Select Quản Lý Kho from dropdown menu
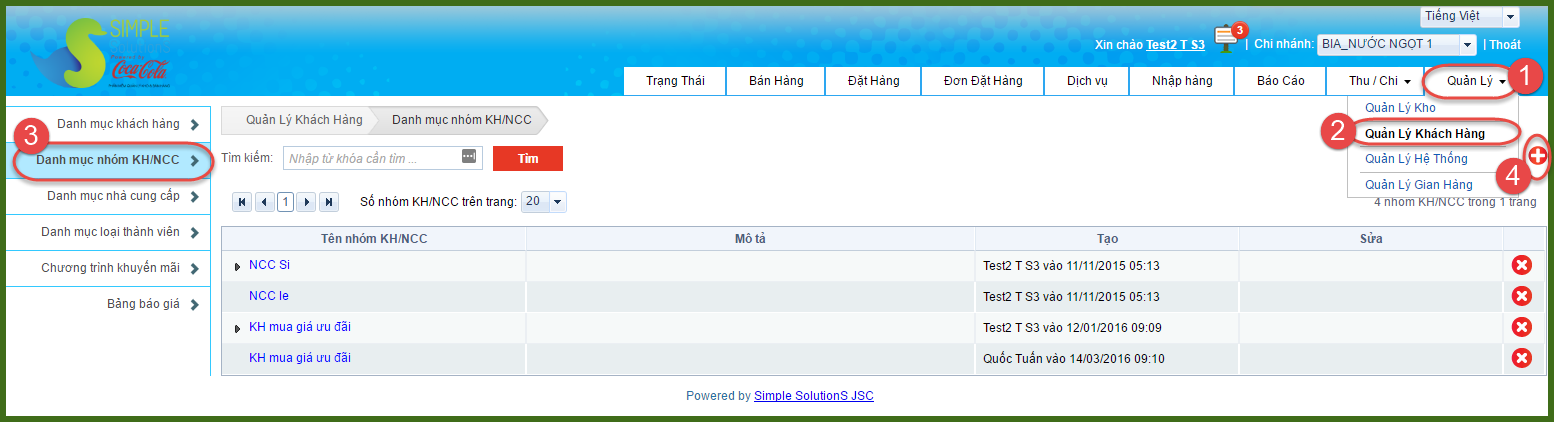The width and height of the screenshot is (1554, 422). [1400, 107]
